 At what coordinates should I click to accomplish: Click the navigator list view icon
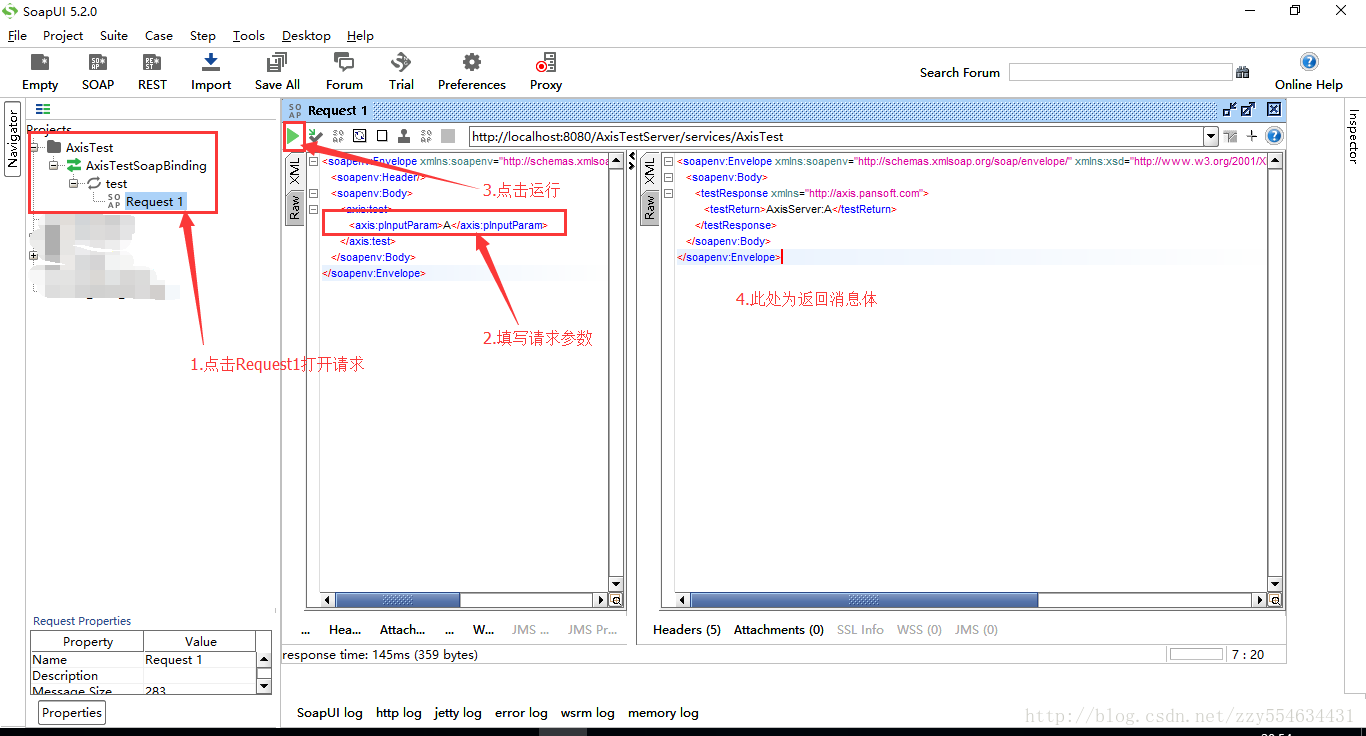point(43,109)
